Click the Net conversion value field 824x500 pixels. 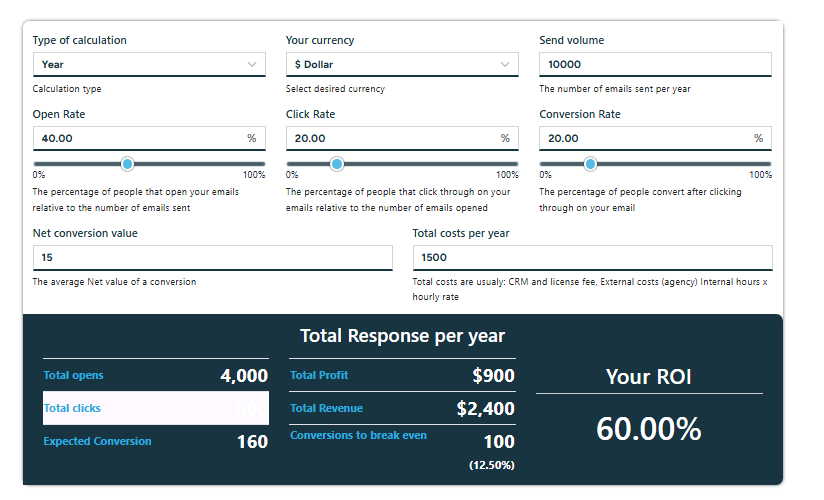tap(212, 258)
